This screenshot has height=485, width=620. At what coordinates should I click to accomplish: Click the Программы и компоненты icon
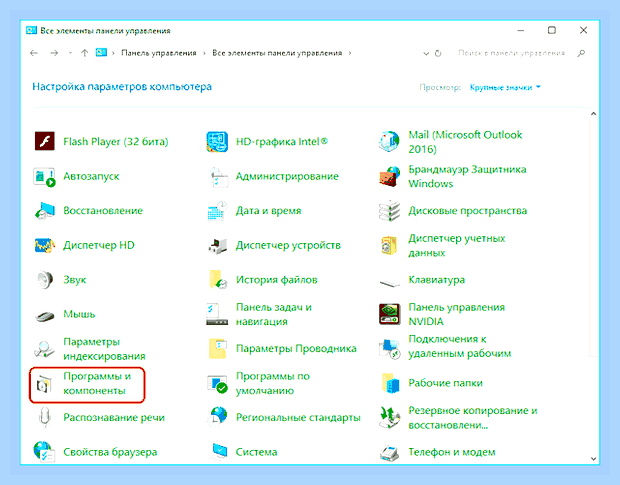[x=45, y=383]
